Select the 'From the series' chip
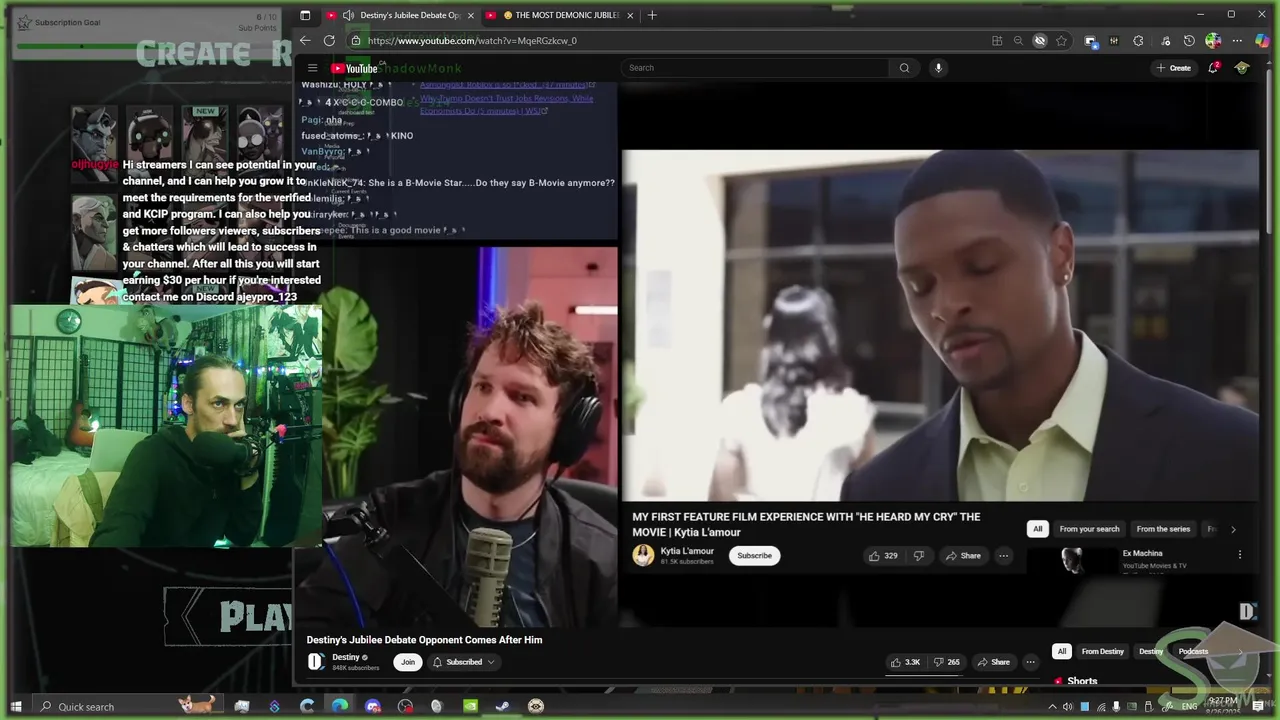 tap(1163, 529)
